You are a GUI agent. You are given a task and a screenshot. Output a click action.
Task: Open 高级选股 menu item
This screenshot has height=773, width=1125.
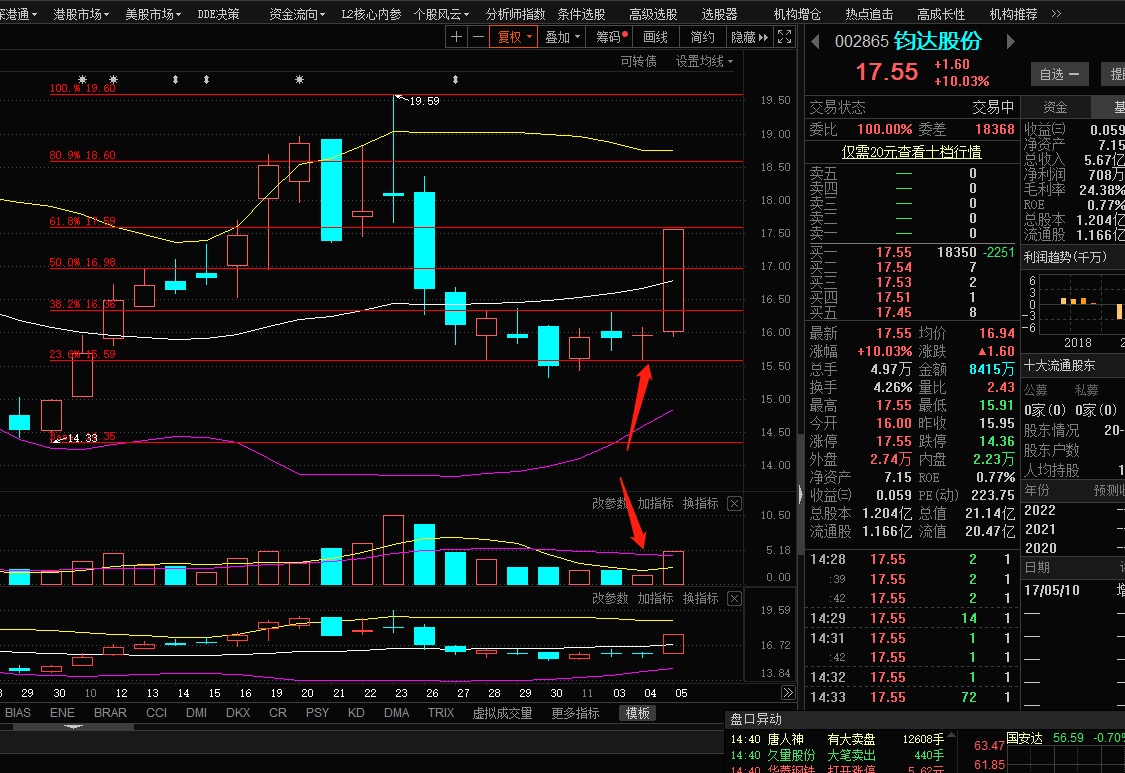653,14
